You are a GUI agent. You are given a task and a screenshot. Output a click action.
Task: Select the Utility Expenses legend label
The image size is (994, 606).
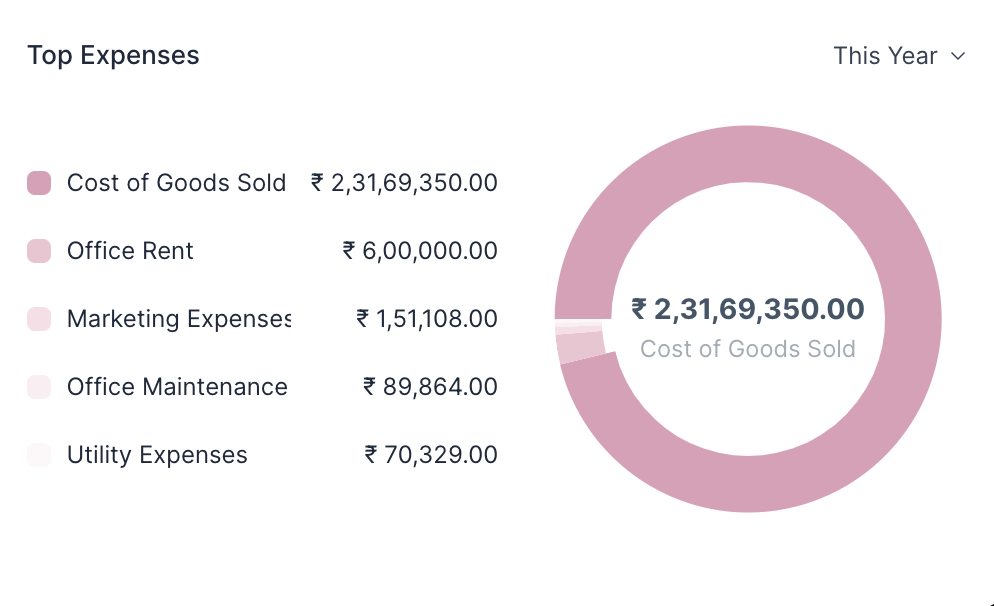(157, 455)
